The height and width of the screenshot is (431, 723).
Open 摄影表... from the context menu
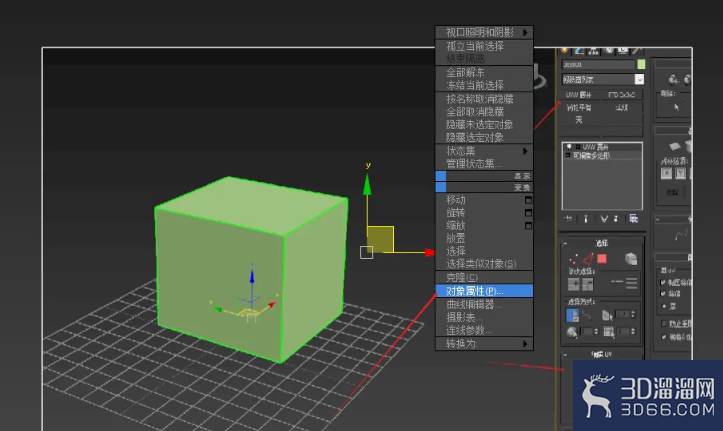point(484,317)
